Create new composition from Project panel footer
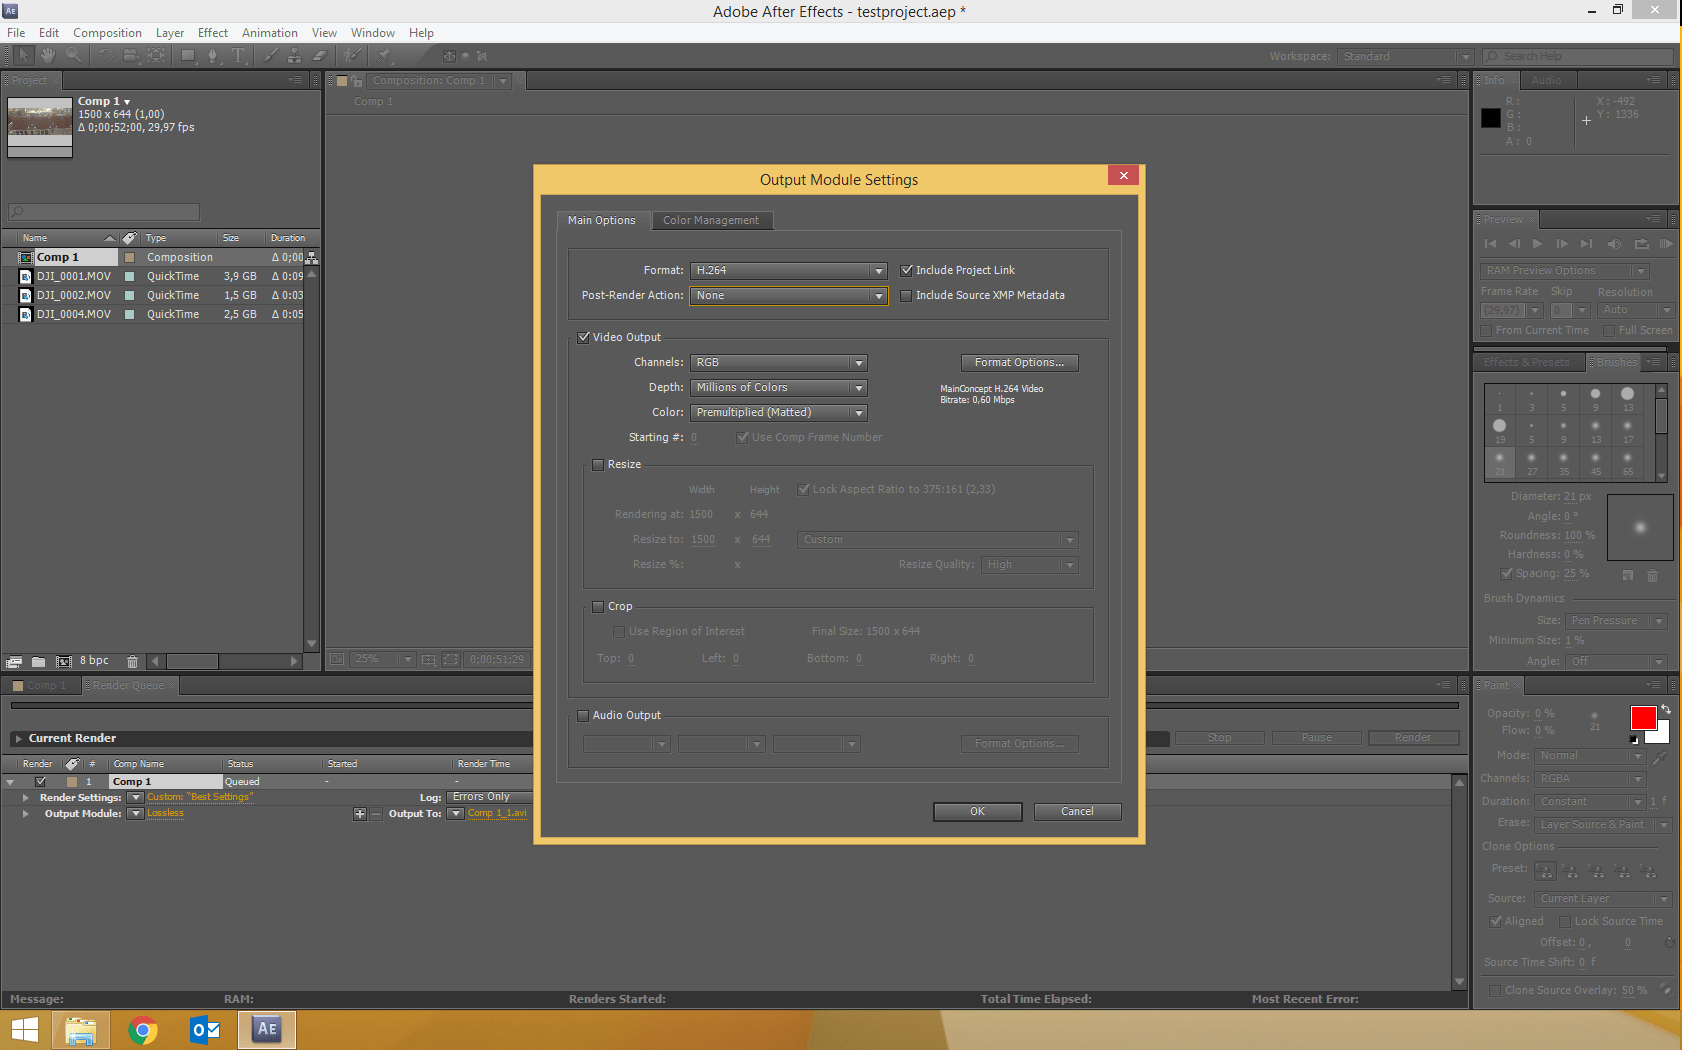 64,661
